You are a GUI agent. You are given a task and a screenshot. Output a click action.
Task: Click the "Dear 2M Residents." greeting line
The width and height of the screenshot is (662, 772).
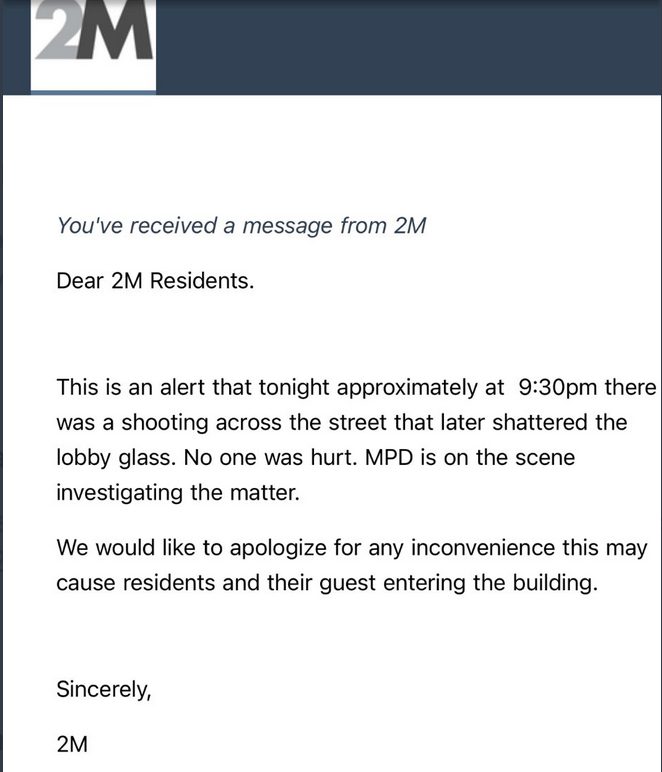156,281
